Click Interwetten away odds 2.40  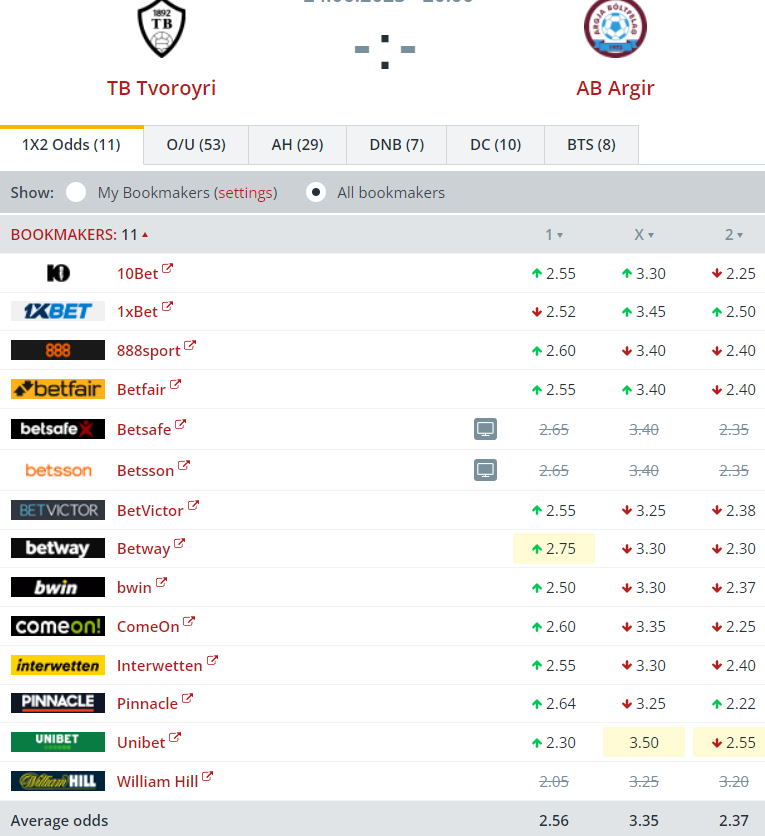tap(734, 665)
